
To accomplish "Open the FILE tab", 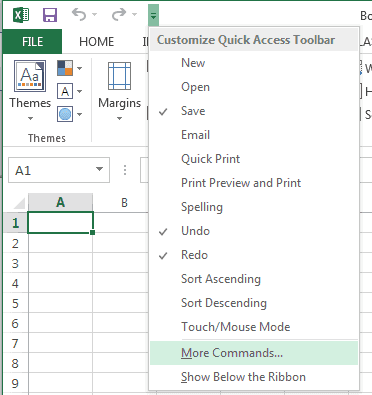I will 32,42.
